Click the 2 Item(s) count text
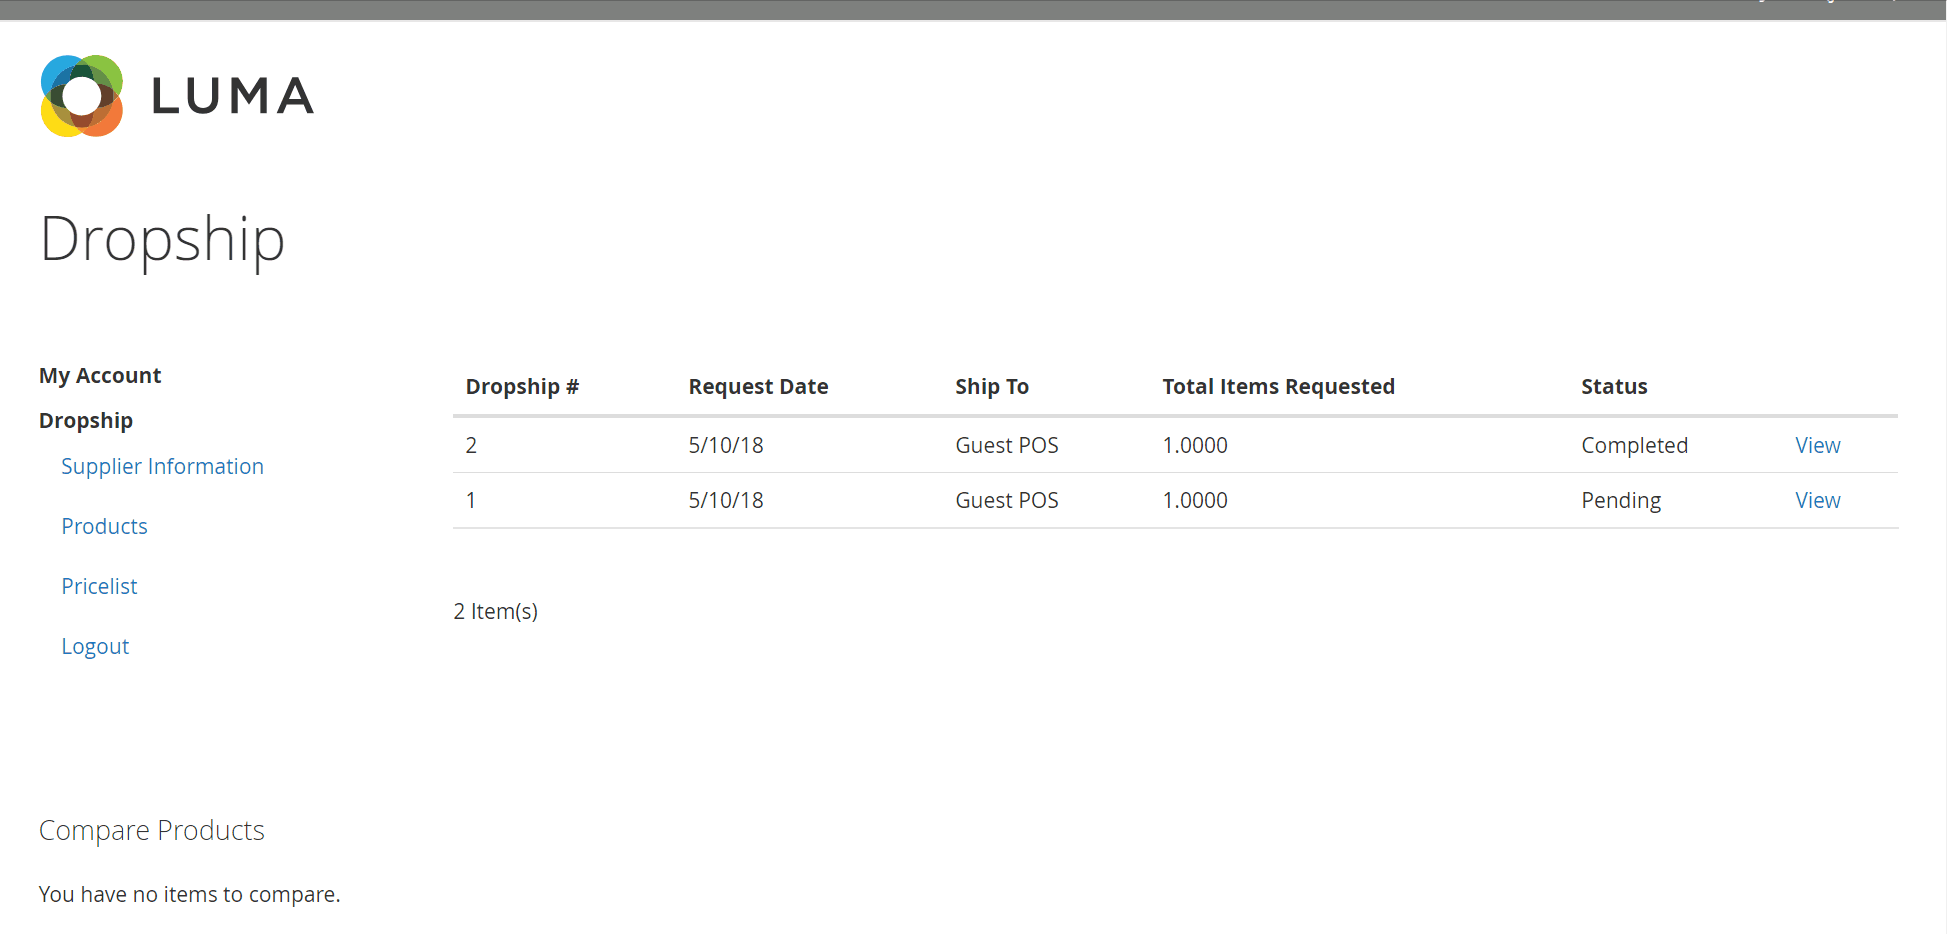 click(x=495, y=611)
